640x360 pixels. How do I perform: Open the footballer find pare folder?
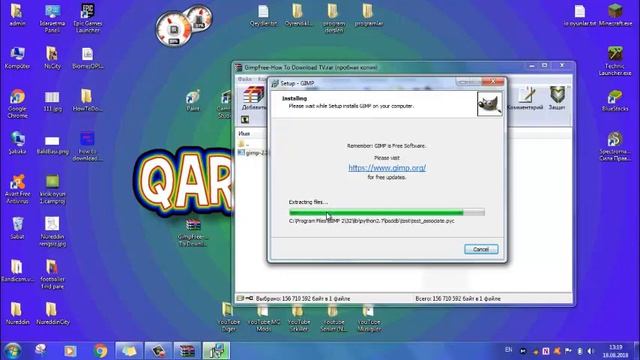(x=52, y=274)
